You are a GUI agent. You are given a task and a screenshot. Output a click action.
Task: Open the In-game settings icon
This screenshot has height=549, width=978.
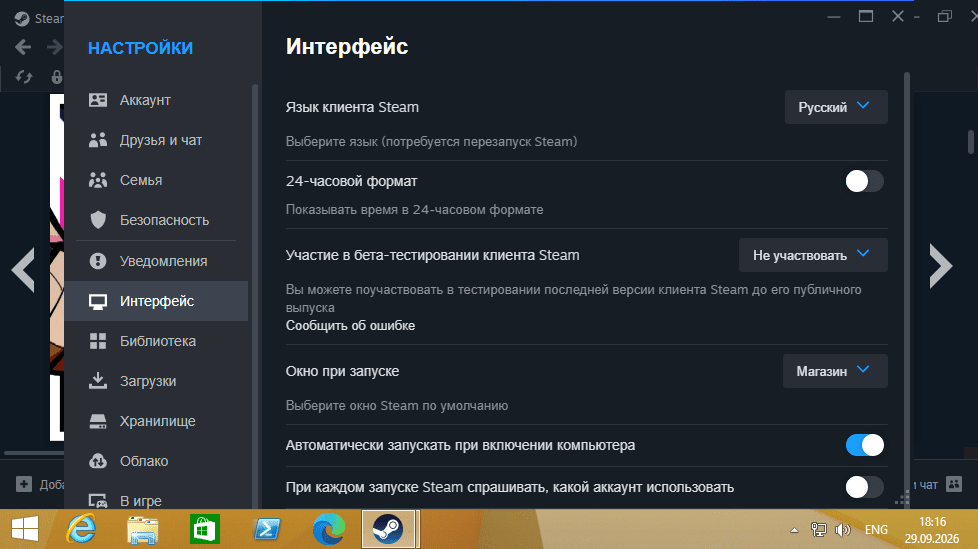[x=98, y=501]
